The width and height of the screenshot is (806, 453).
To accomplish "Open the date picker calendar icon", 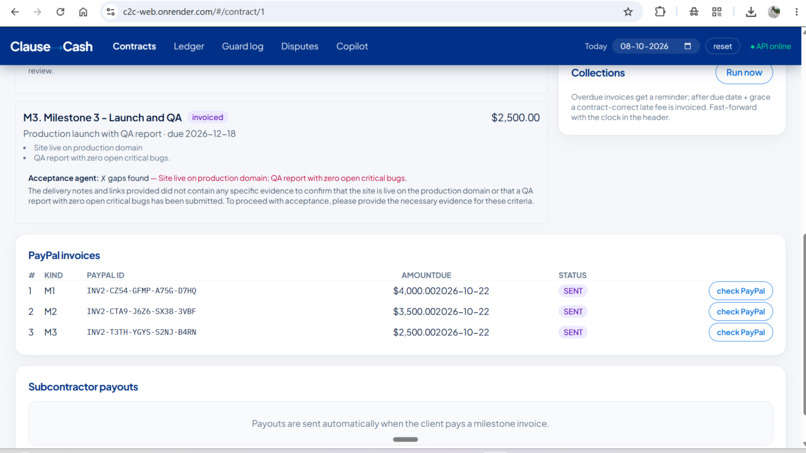I will pos(687,46).
